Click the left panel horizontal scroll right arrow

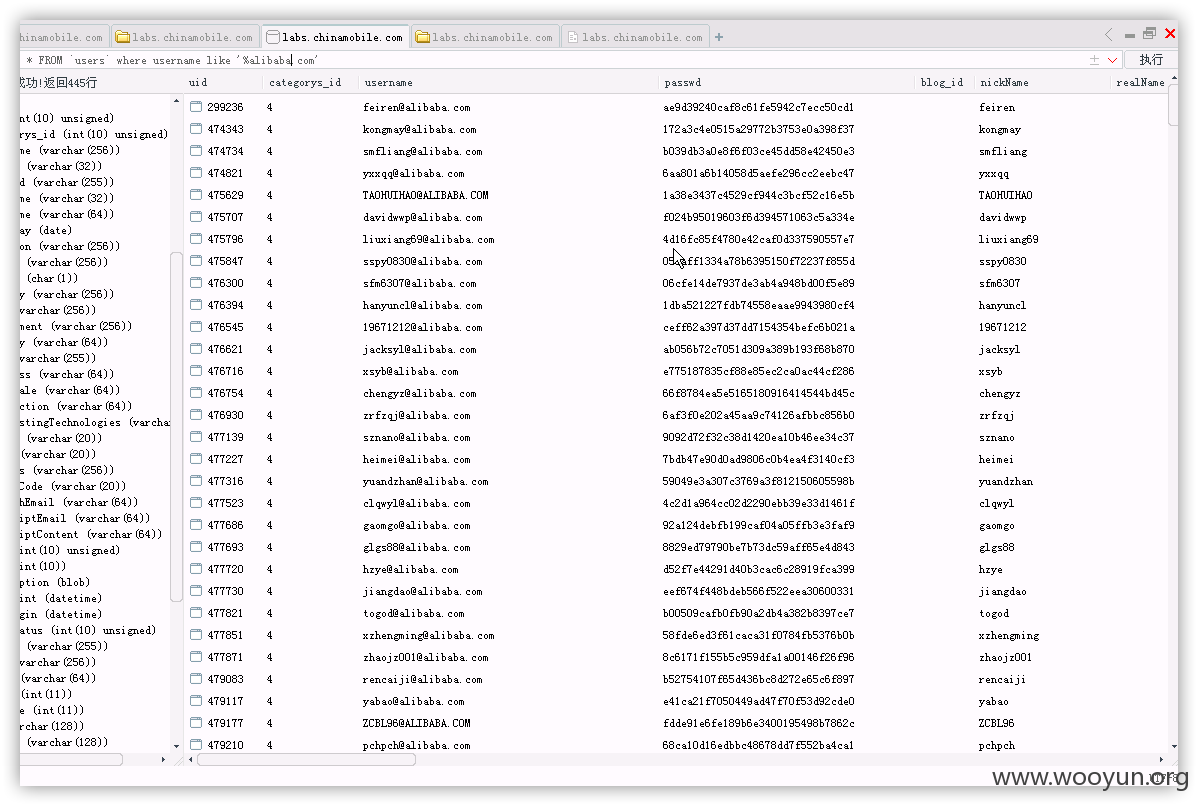(164, 759)
